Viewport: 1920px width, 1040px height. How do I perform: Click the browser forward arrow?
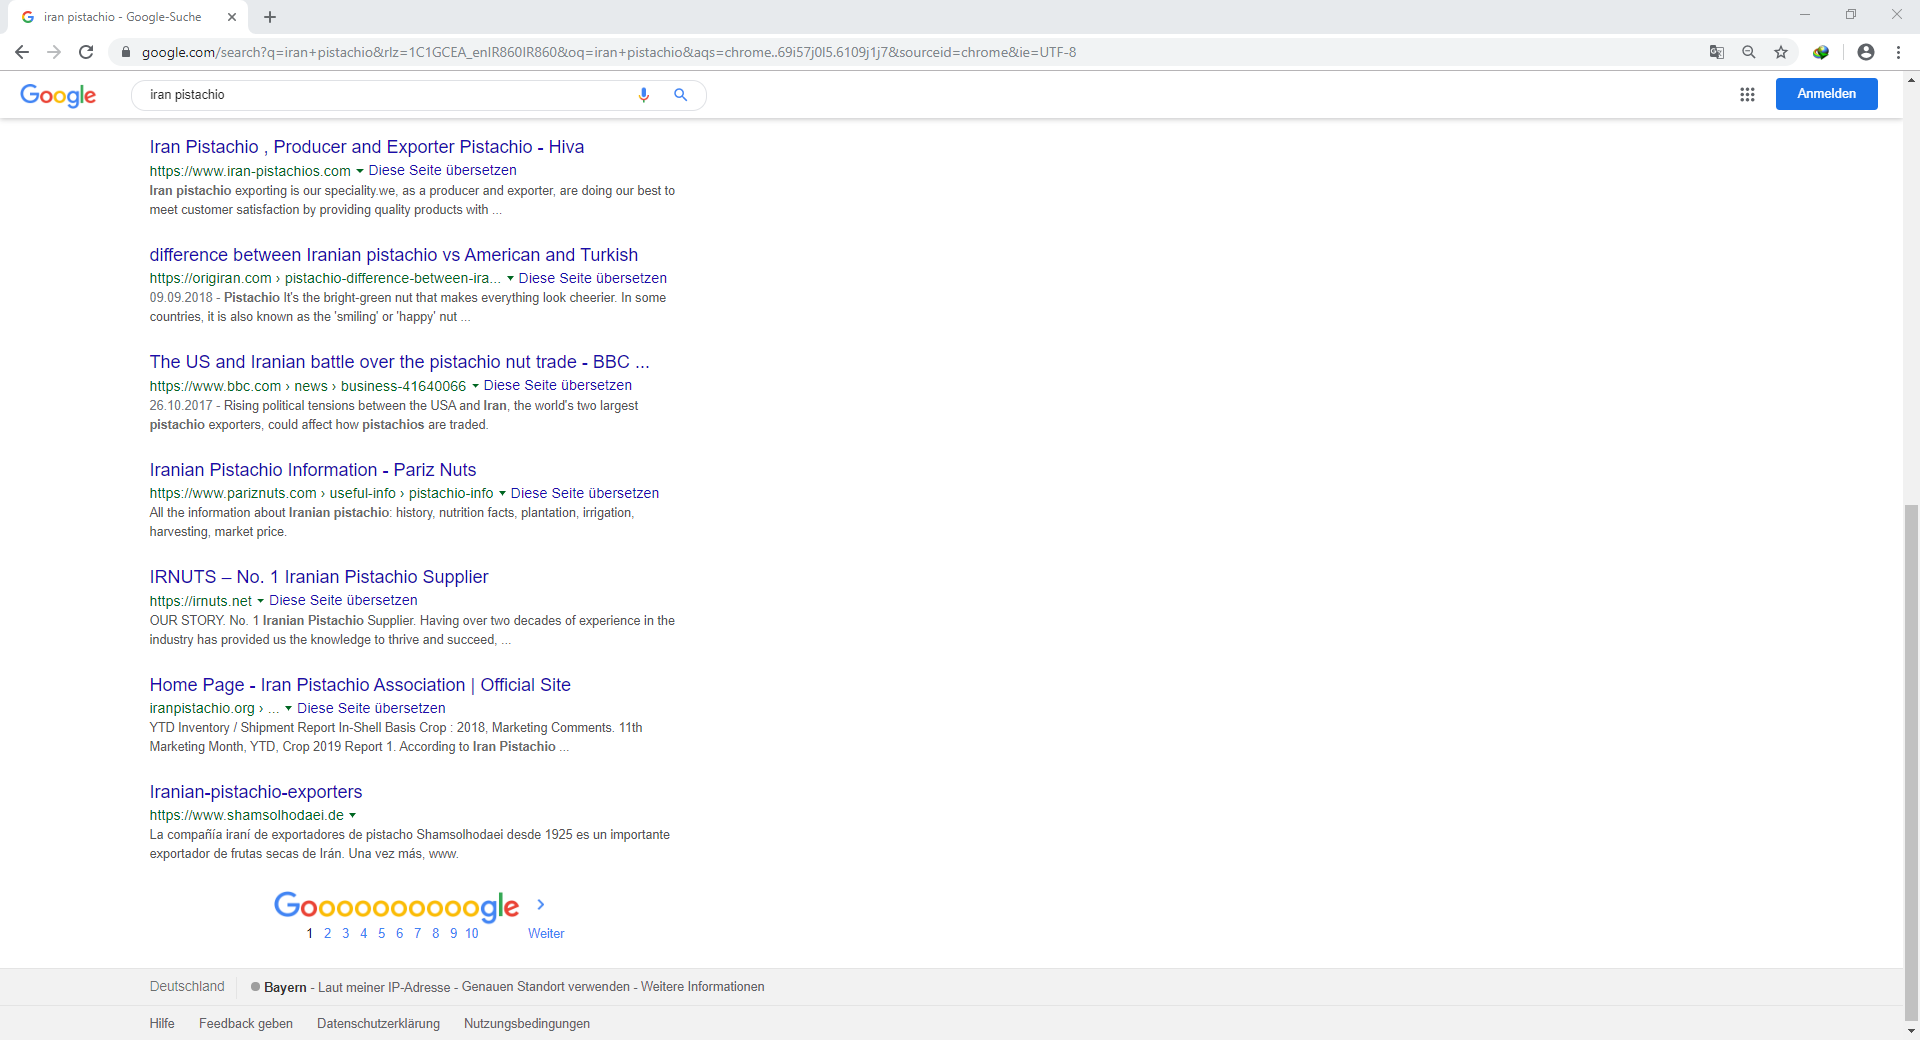(54, 52)
